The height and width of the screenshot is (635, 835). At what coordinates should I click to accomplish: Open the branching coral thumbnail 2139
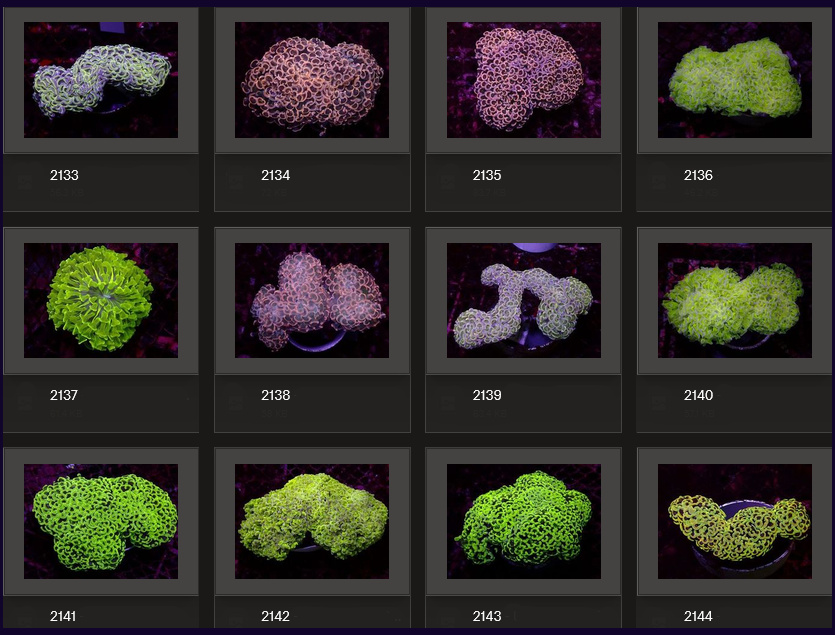point(523,300)
